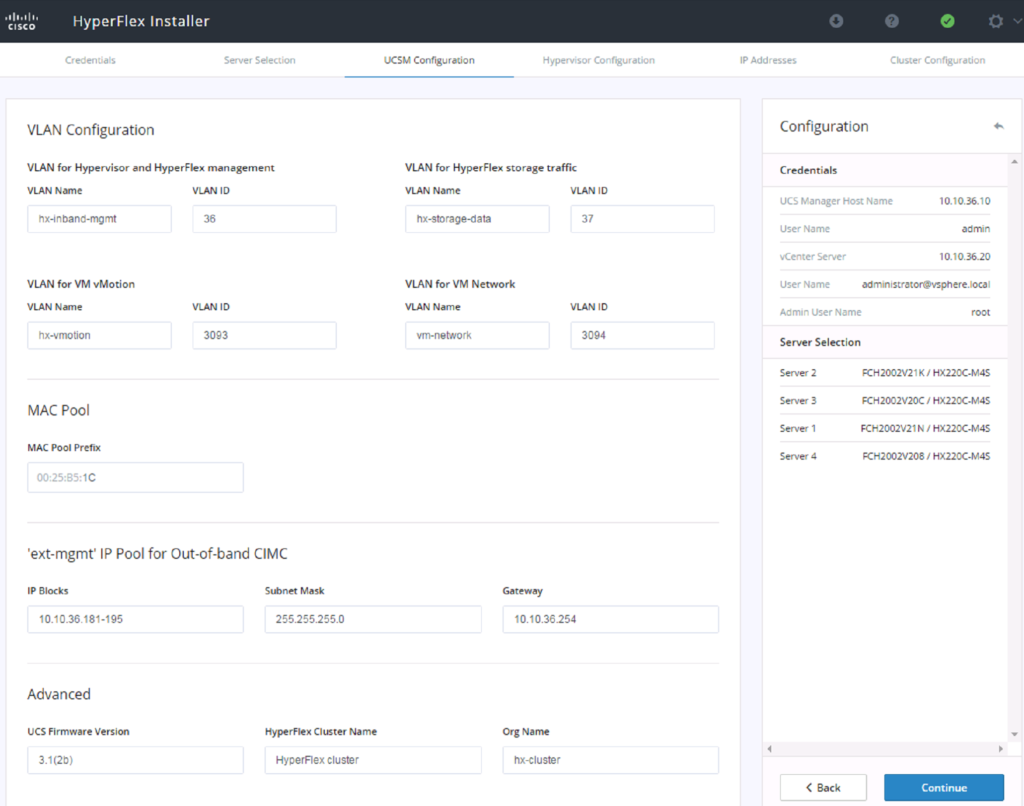Click the Subnet Mask field

373,619
